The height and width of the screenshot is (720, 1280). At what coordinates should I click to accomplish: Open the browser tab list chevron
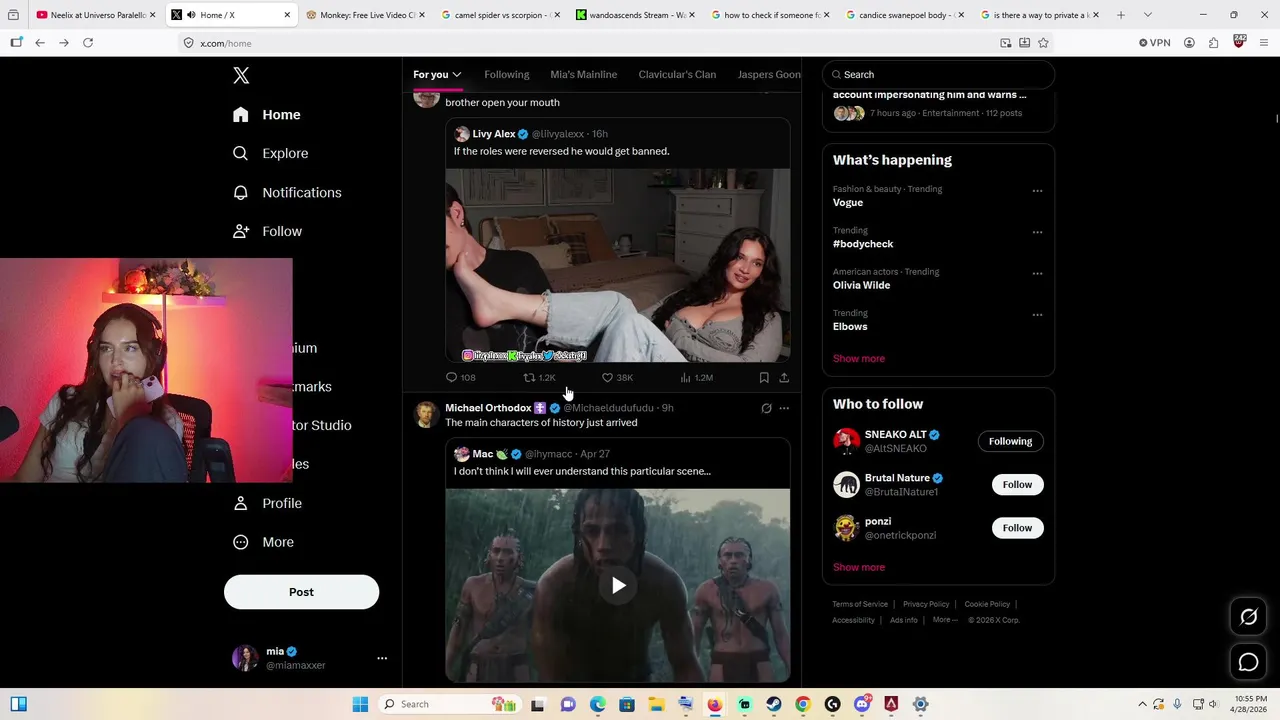pyautogui.click(x=1147, y=15)
